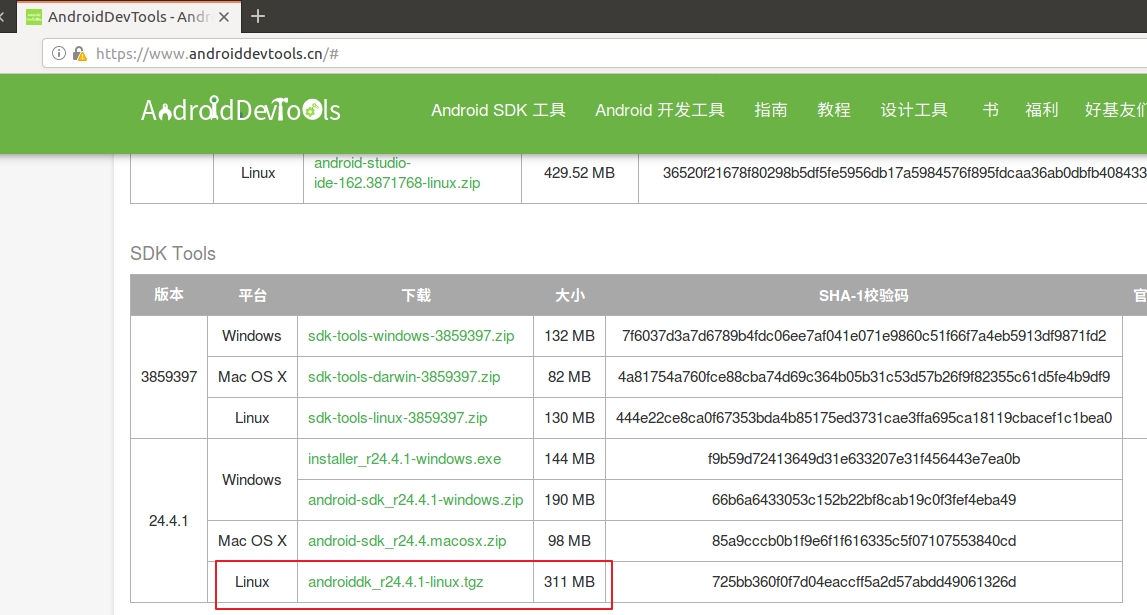1147x615 pixels.
Task: Download android-sdk_r24.4.1-windows.zip
Action: coord(415,499)
